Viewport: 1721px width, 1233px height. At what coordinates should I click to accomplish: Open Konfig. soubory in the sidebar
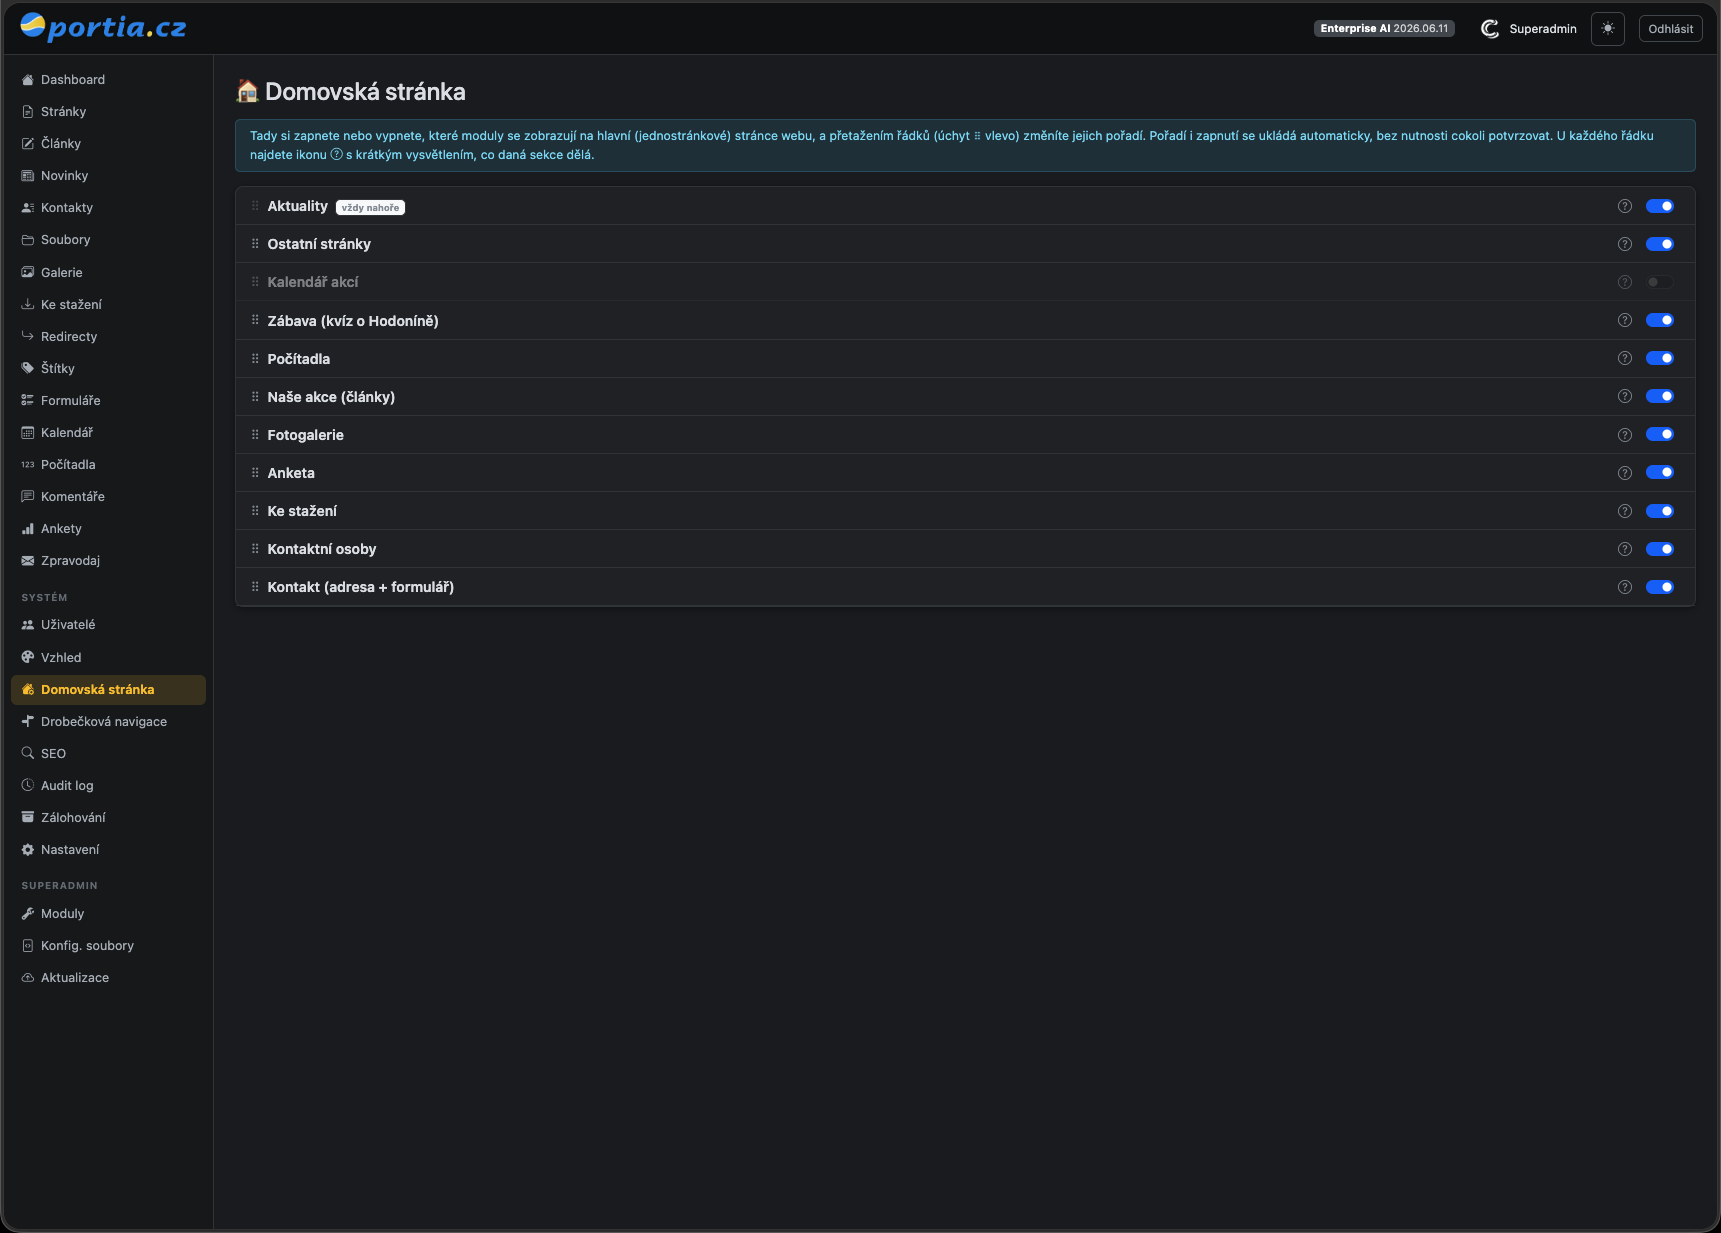(x=108, y=945)
